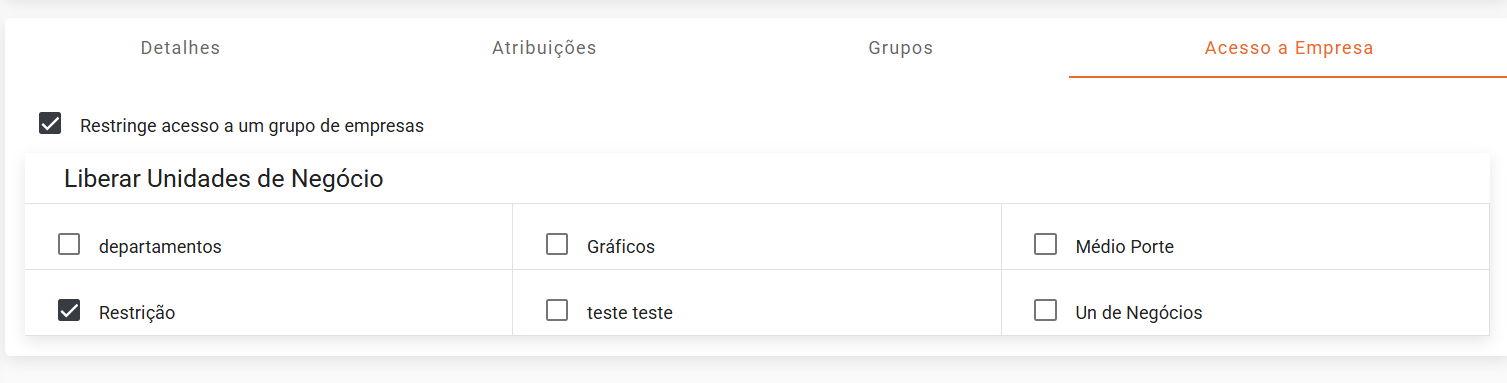Toggle the teste teste checkbox
The height and width of the screenshot is (383, 1507).
click(x=557, y=310)
